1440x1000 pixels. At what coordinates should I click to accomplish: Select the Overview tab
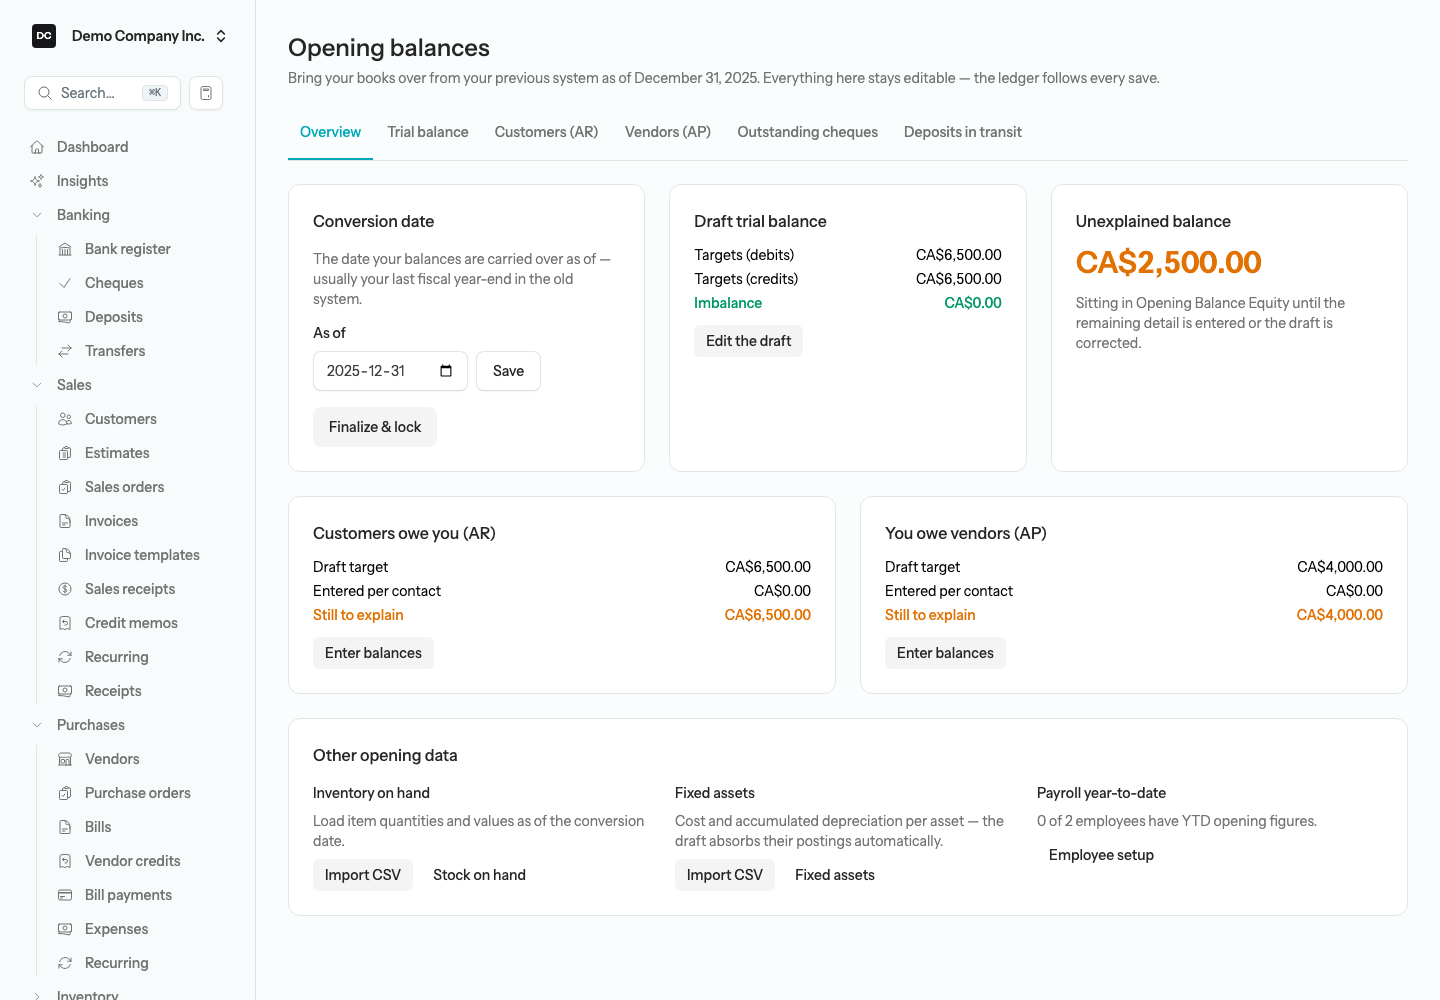click(x=330, y=132)
